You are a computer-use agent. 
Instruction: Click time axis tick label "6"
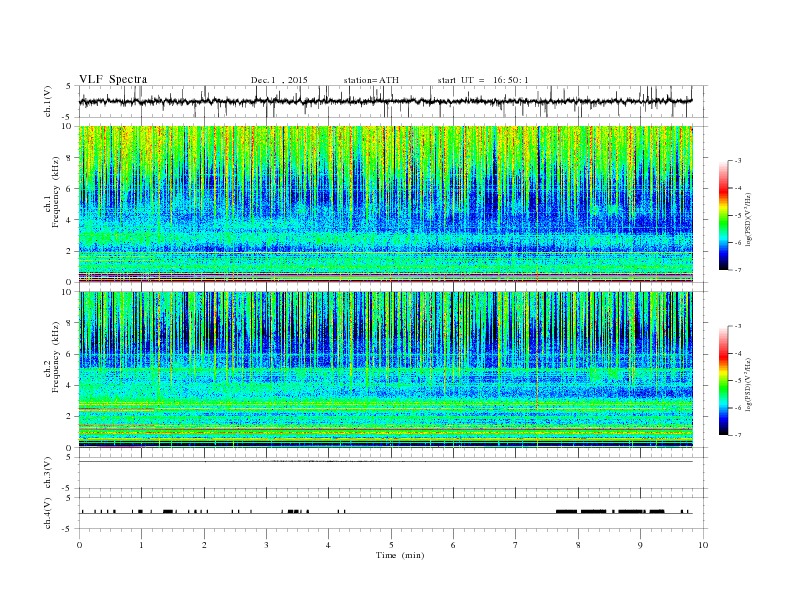453,545
